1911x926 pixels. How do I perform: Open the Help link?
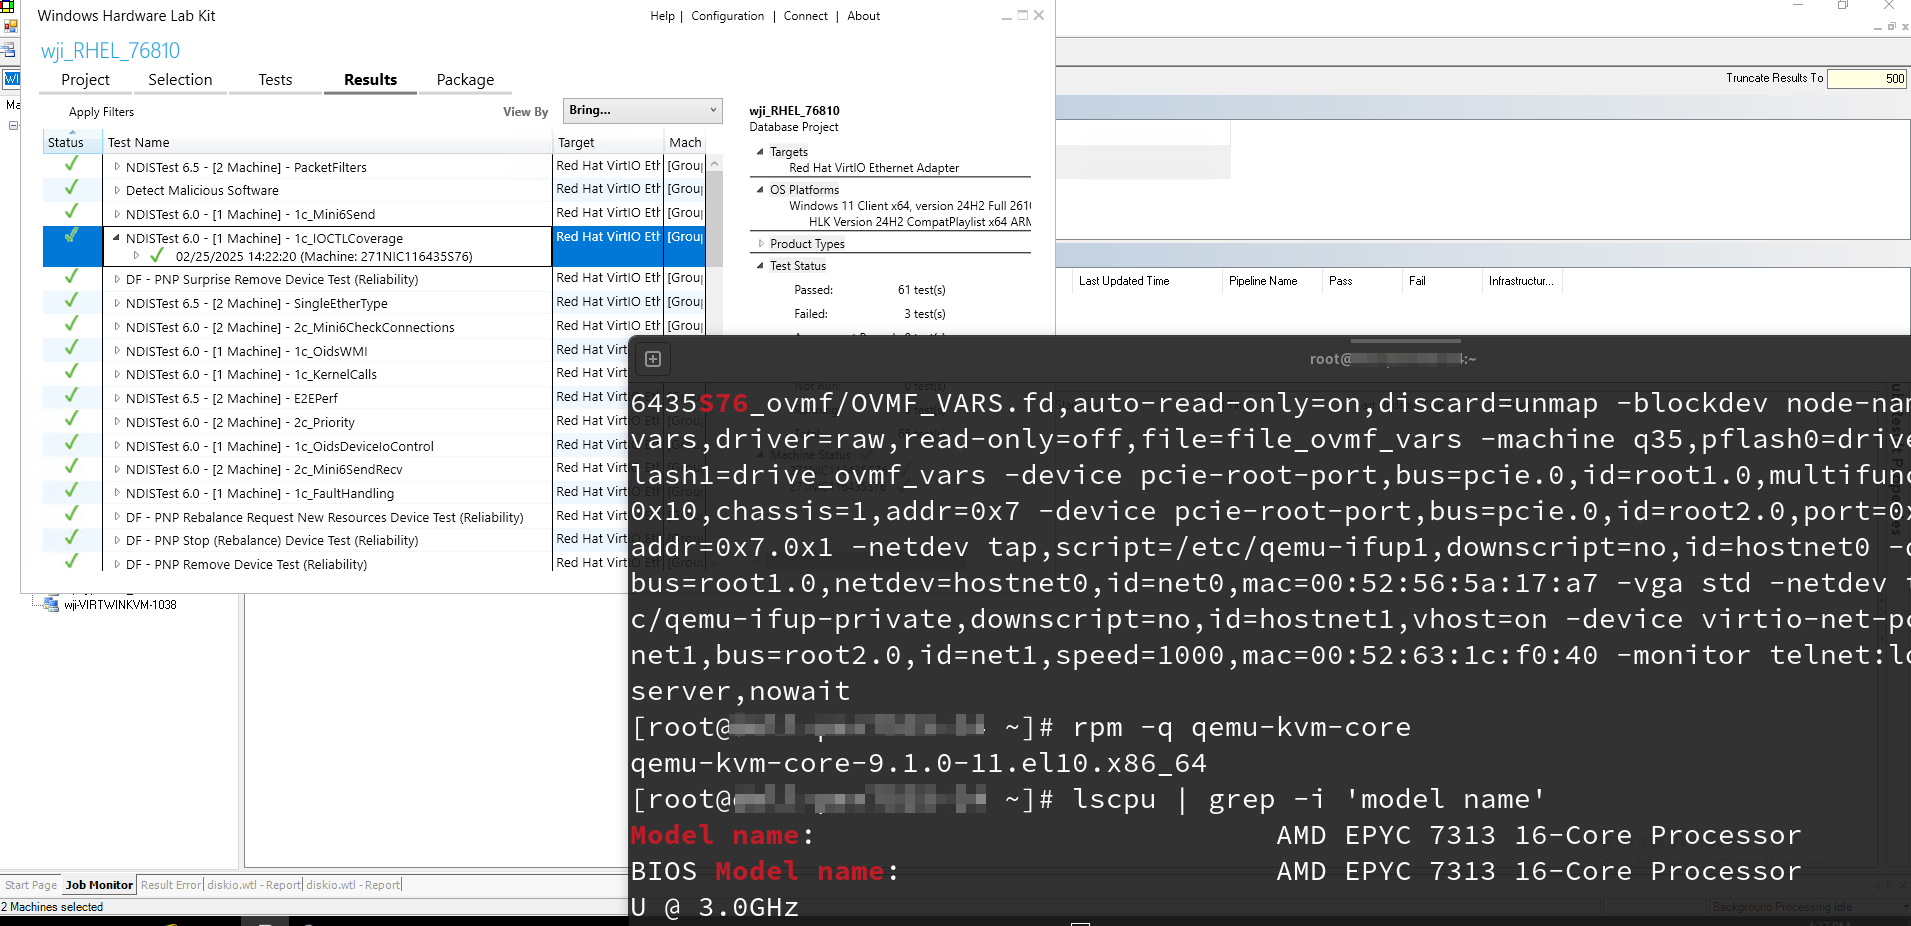tap(662, 16)
